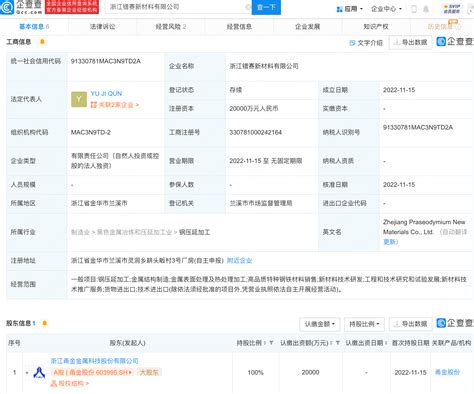The width and height of the screenshot is (474, 394).
Task: Click 导出数据 in 工商信息 section
Action: 410,42
